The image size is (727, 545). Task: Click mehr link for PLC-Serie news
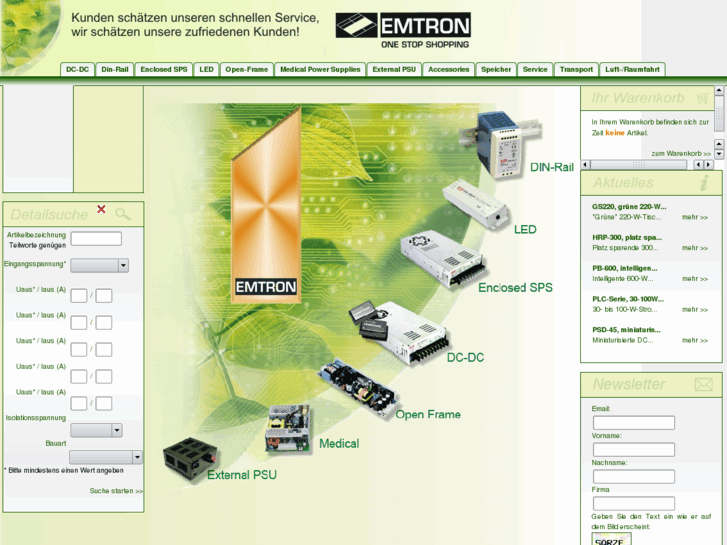tap(695, 309)
